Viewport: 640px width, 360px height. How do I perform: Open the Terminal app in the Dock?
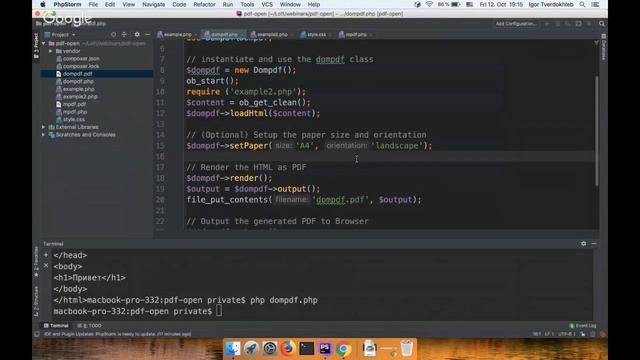(306, 348)
